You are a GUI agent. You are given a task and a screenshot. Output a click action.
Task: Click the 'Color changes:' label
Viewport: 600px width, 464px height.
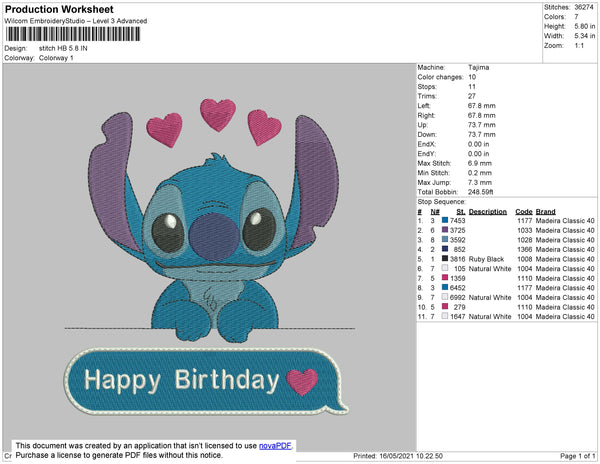pos(440,77)
